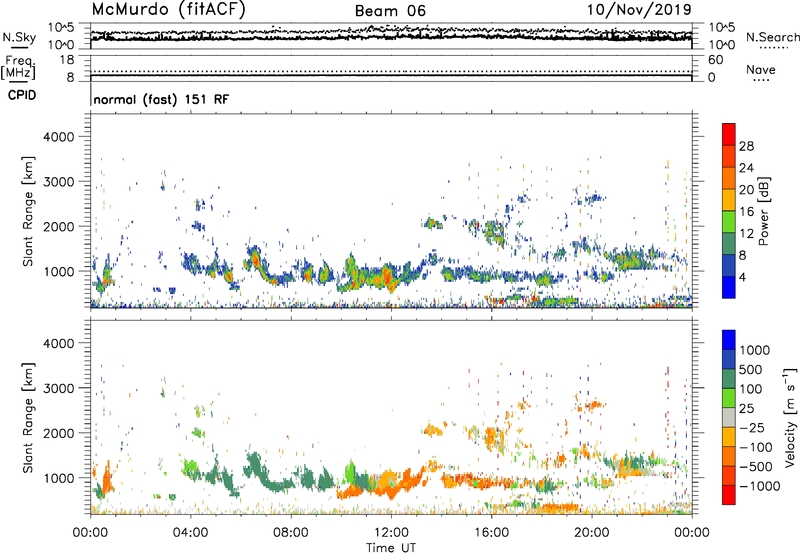Click the "N.Sky" legend label
Screen dimensions: 800x554
19,37
